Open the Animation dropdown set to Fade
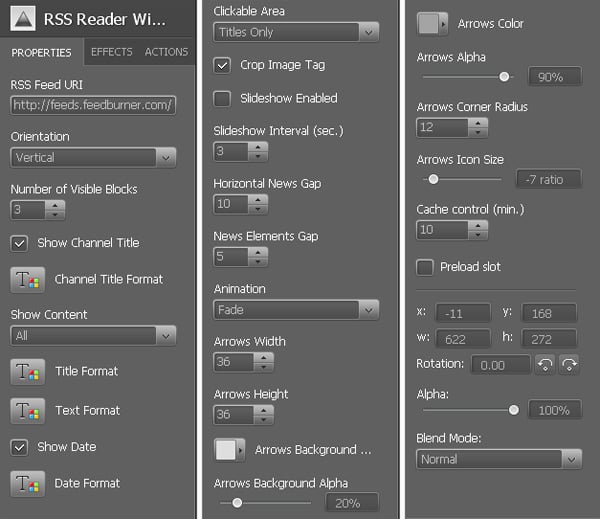This screenshot has width=600, height=519. [x=296, y=310]
